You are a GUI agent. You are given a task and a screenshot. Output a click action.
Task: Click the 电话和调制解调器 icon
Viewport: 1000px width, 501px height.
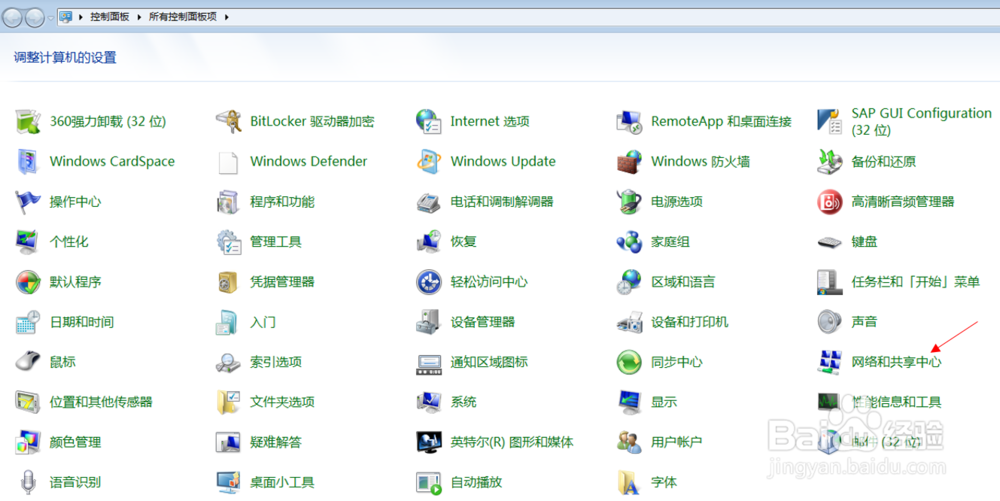pos(429,201)
